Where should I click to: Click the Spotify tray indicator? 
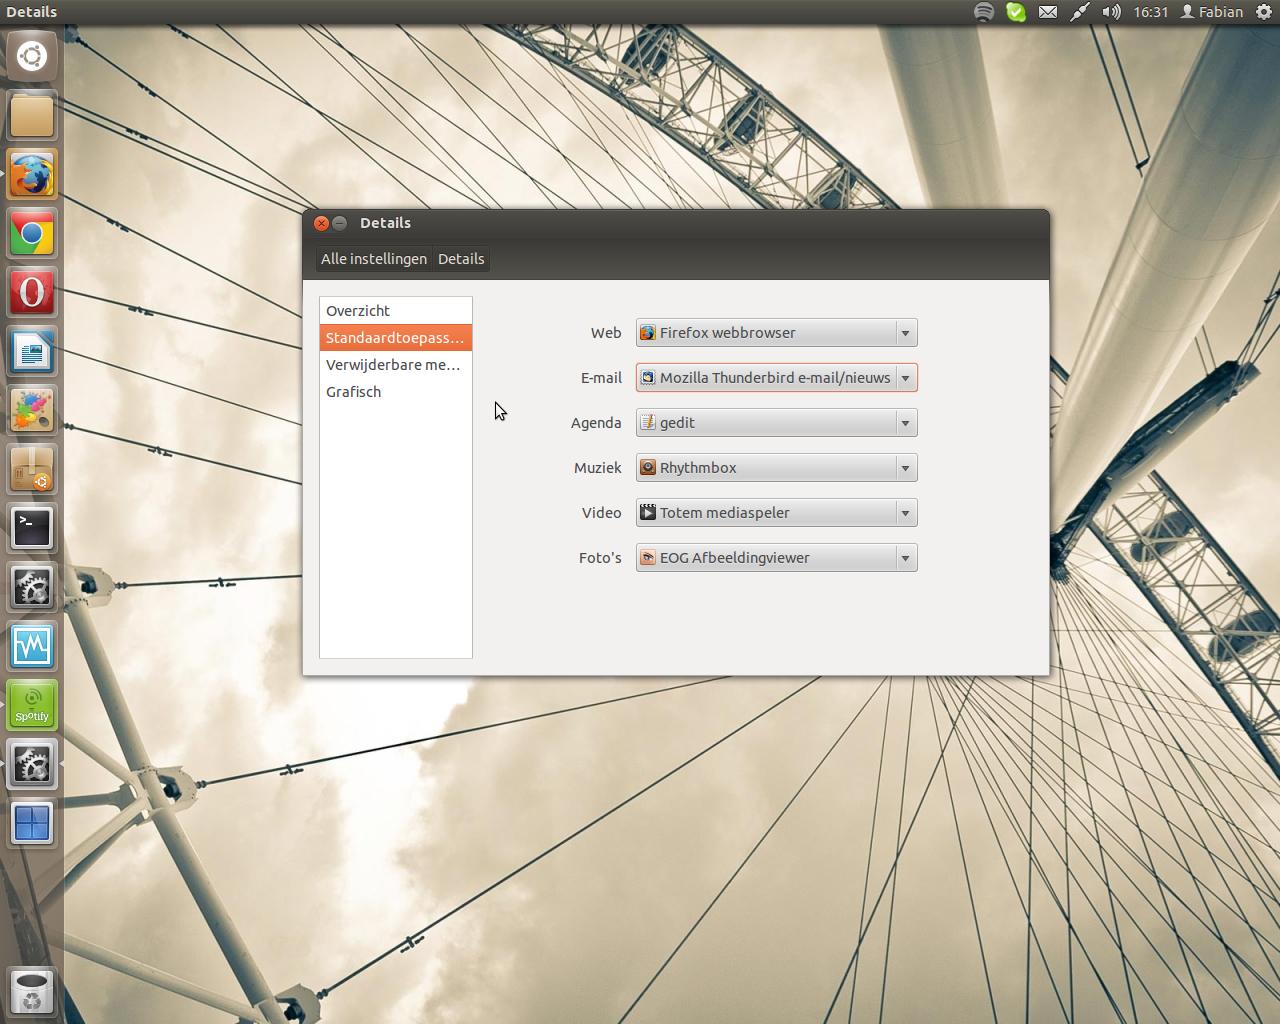[984, 12]
